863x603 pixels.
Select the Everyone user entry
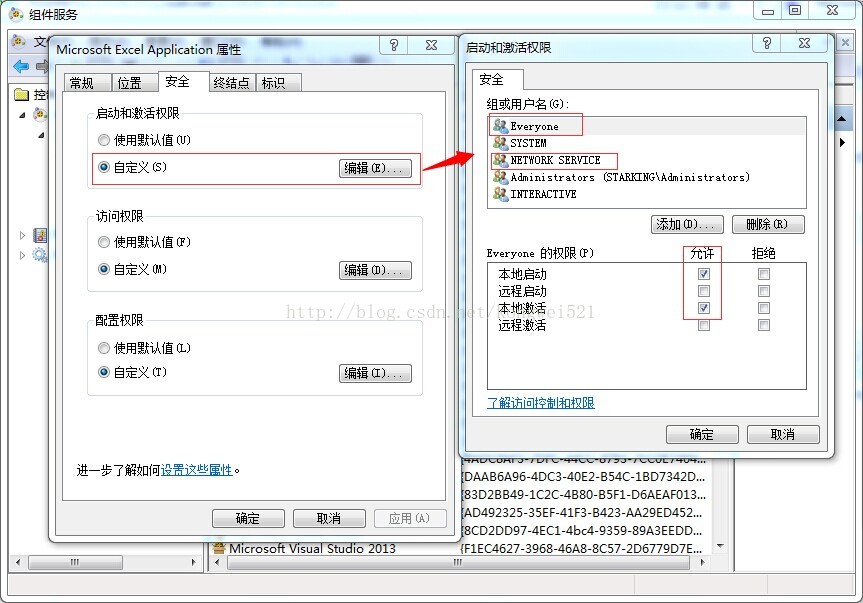(647, 126)
